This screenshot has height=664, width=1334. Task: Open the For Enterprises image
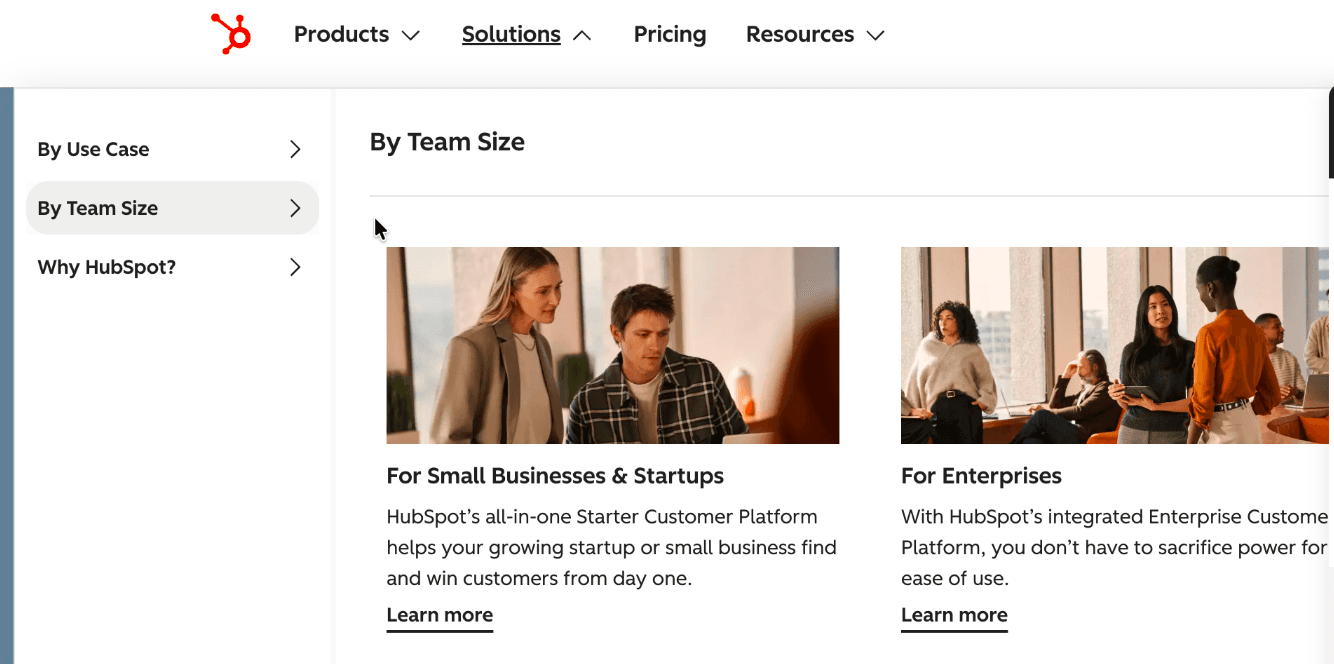tap(1117, 345)
